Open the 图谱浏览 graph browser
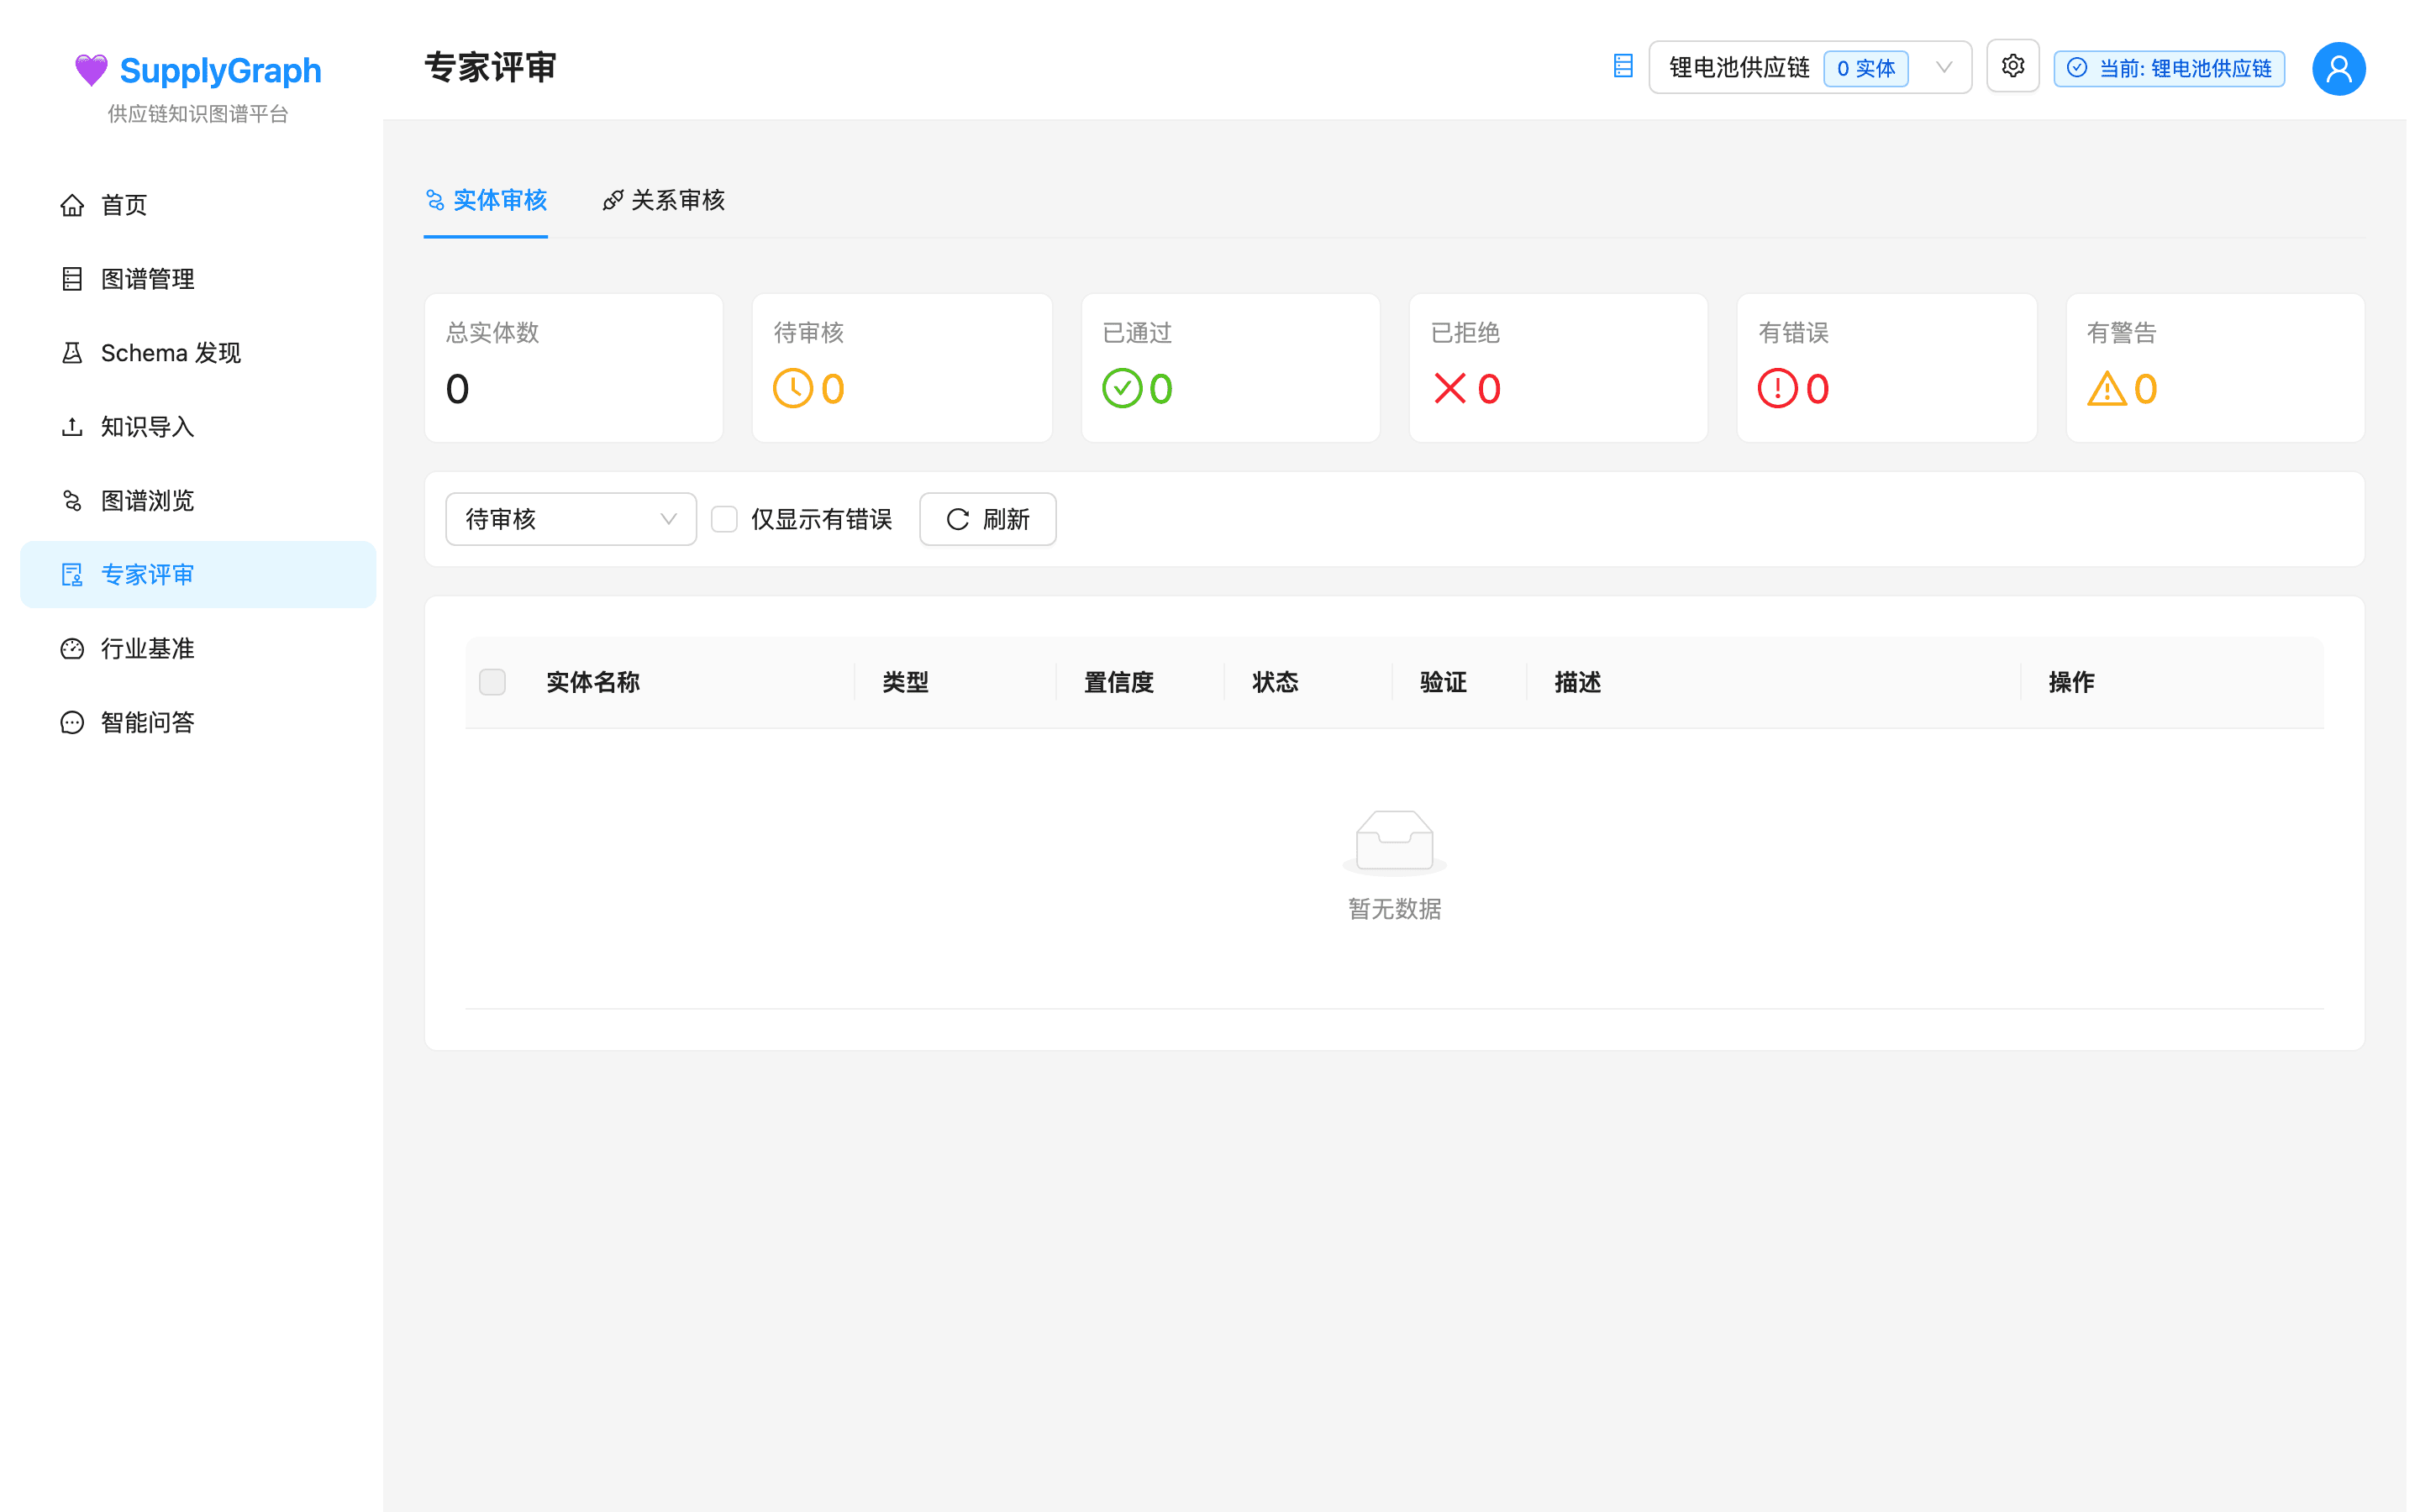Viewport: 2420px width, 1512px height. [x=147, y=500]
